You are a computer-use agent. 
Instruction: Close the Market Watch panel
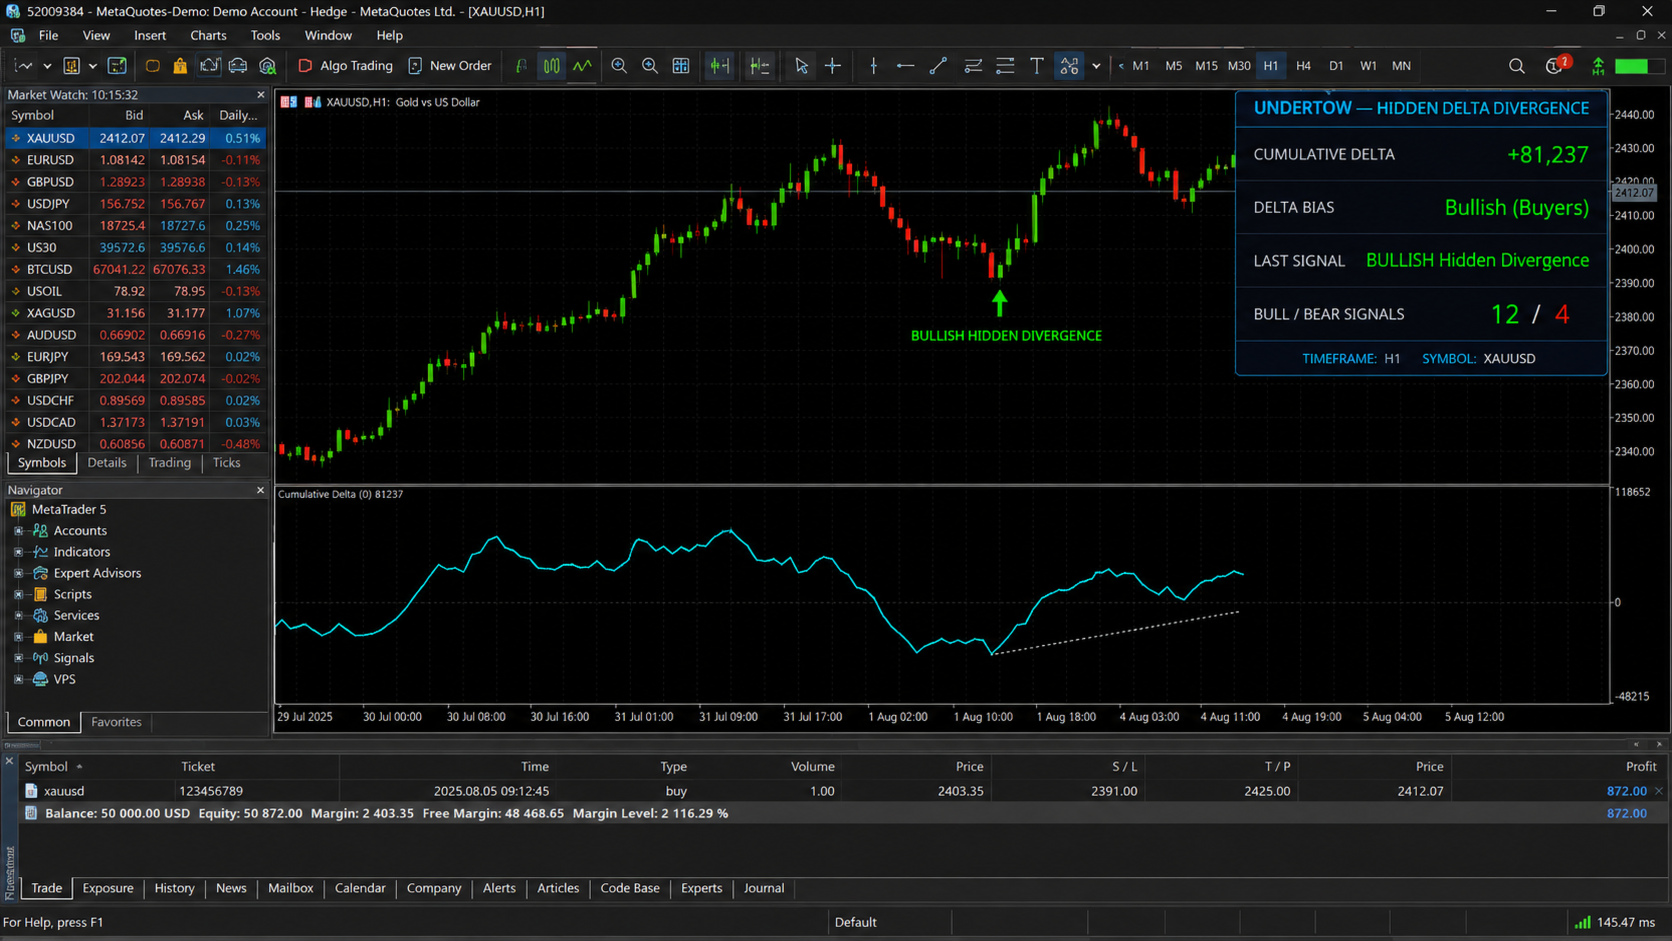tap(261, 95)
